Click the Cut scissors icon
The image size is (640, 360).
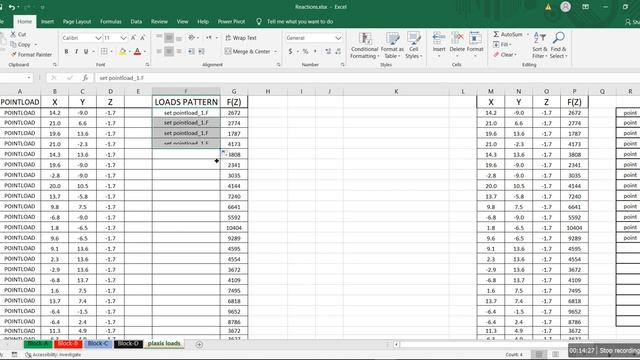pyautogui.click(x=13, y=34)
